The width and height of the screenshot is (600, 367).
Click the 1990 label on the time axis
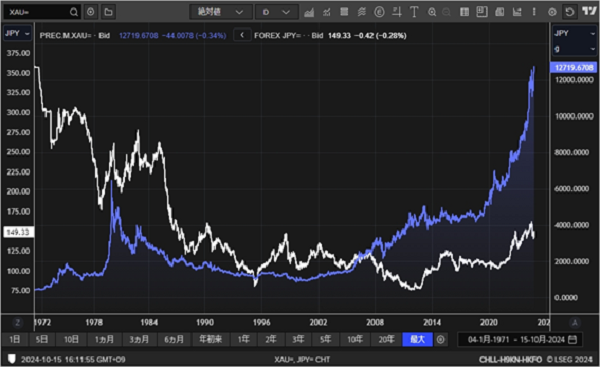205,323
